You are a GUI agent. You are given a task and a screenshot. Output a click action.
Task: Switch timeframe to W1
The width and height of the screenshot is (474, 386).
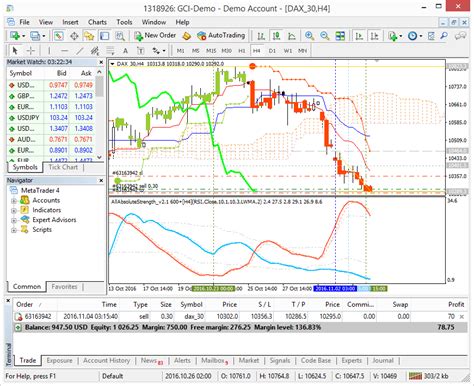click(x=288, y=51)
